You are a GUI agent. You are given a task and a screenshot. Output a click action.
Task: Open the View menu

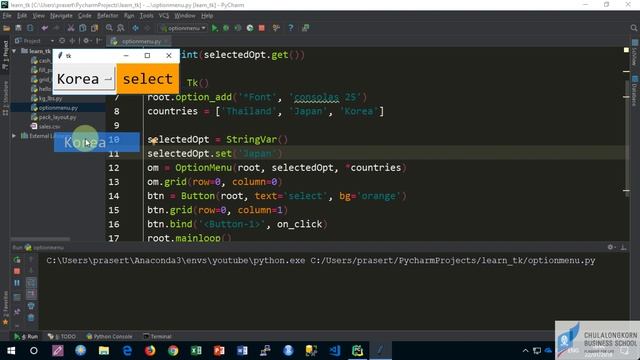[x=38, y=16]
